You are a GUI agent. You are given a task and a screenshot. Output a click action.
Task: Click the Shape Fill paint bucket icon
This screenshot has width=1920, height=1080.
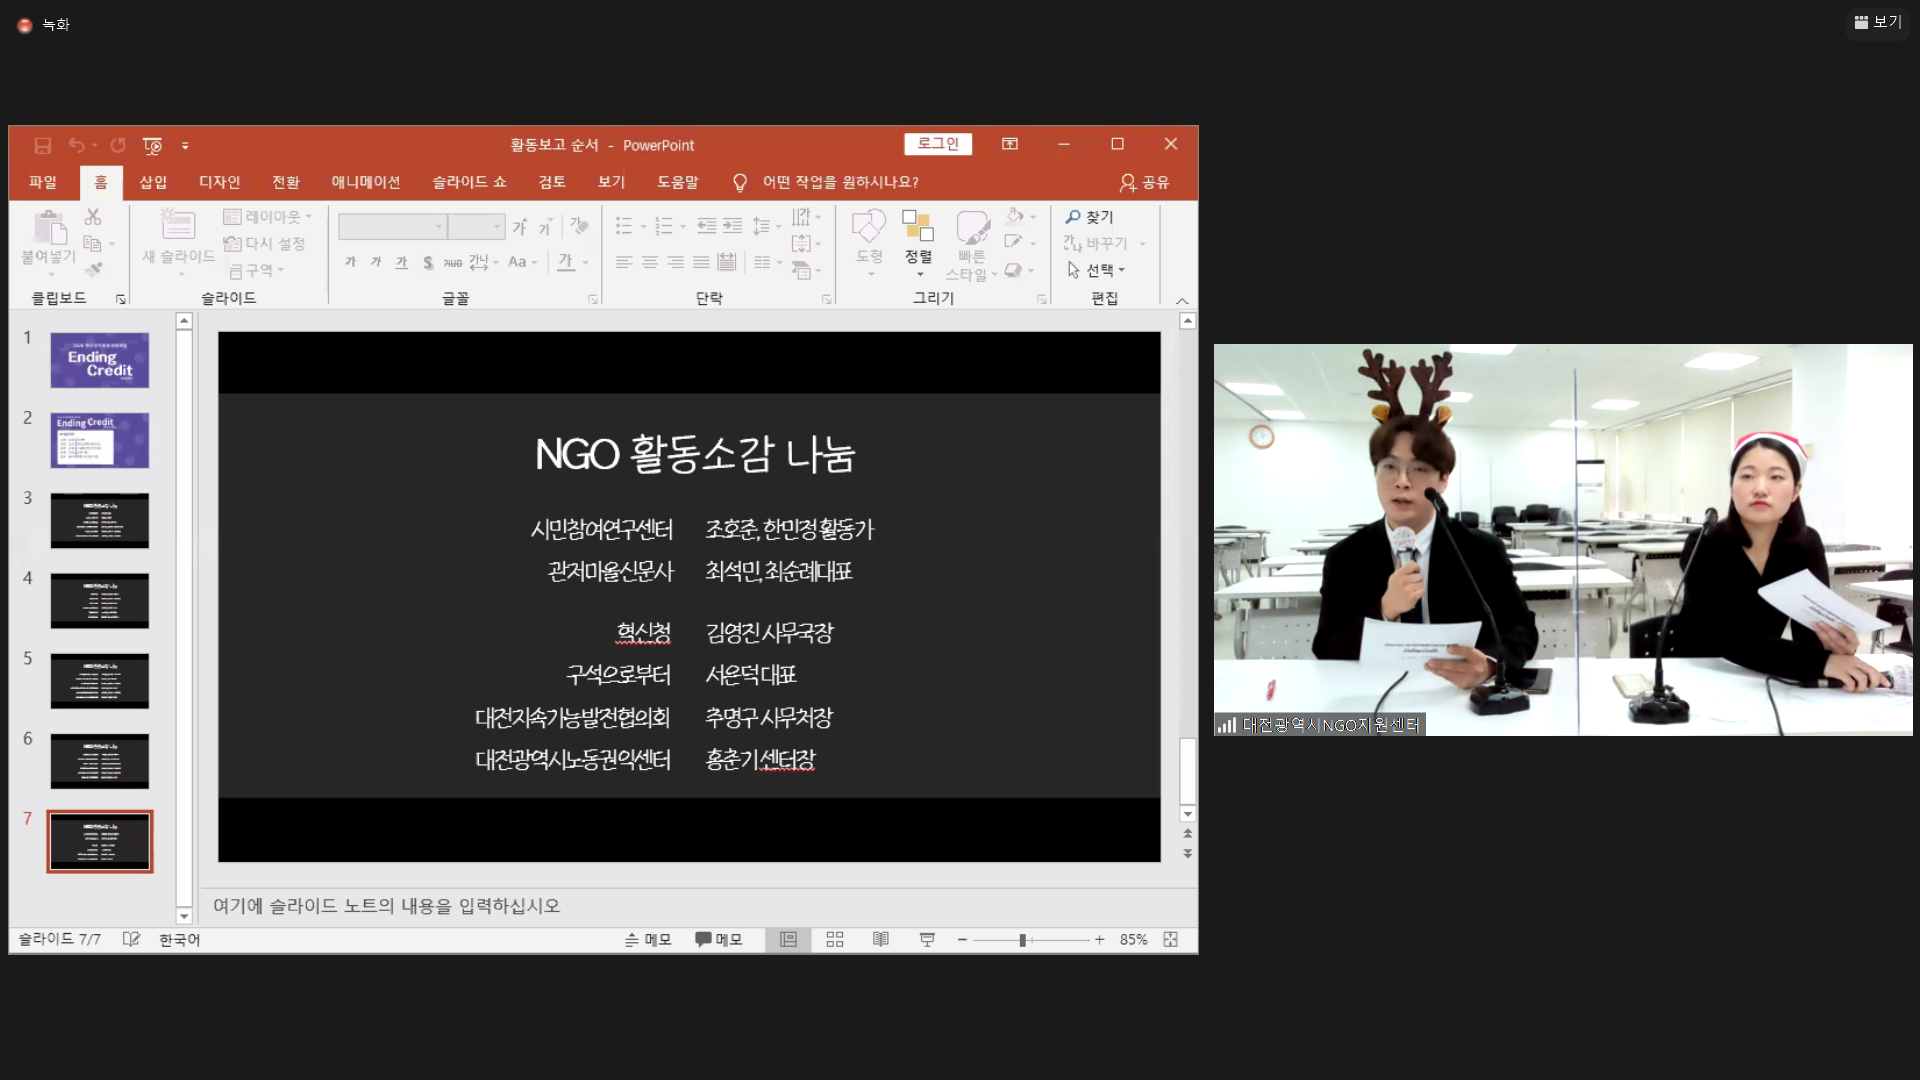pos(1015,217)
